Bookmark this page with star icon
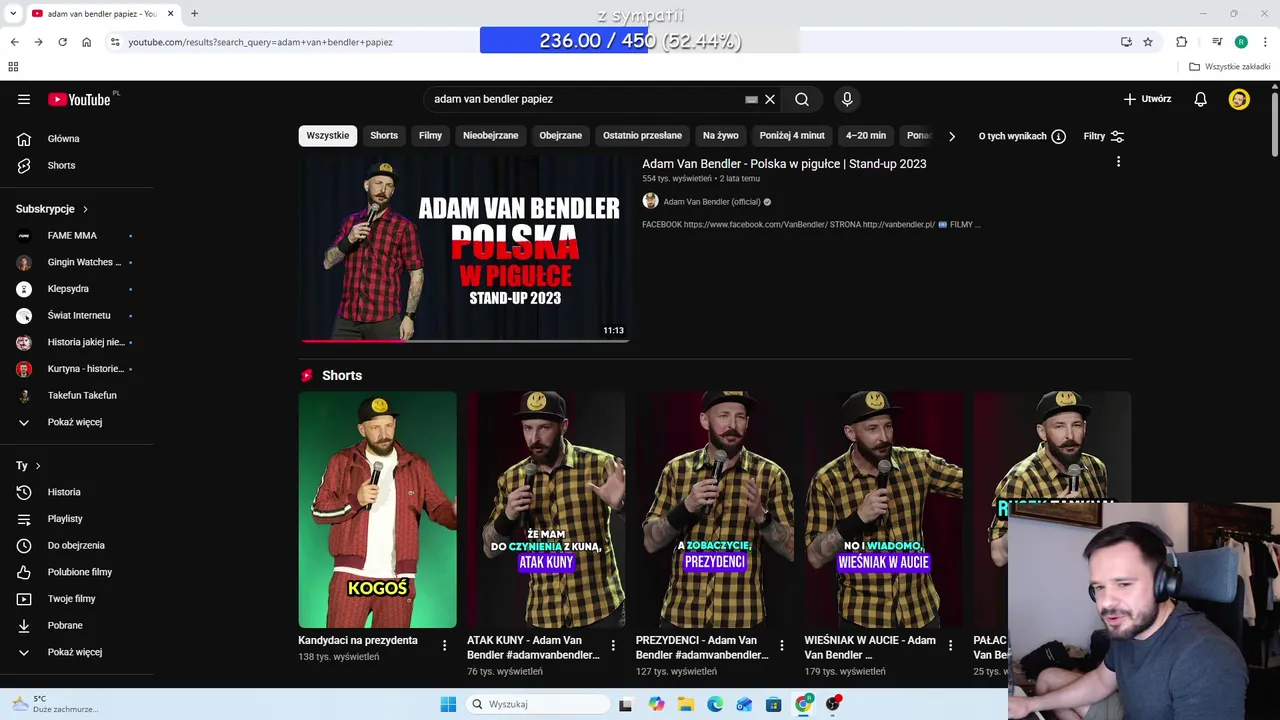Screen dimensions: 1280x720 coord(1148,42)
